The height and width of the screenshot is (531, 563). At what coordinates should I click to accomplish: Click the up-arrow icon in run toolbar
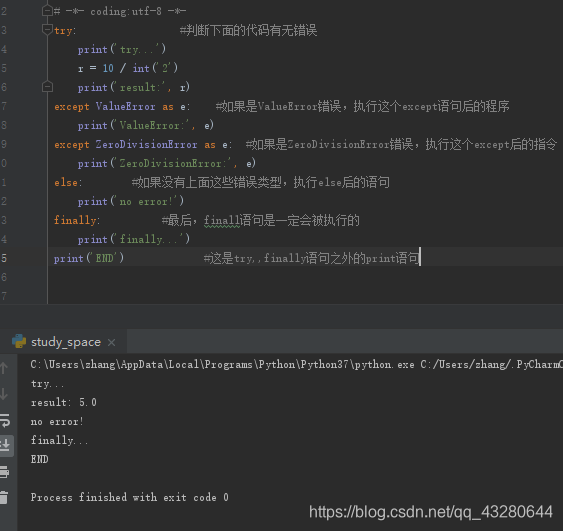click(4, 368)
